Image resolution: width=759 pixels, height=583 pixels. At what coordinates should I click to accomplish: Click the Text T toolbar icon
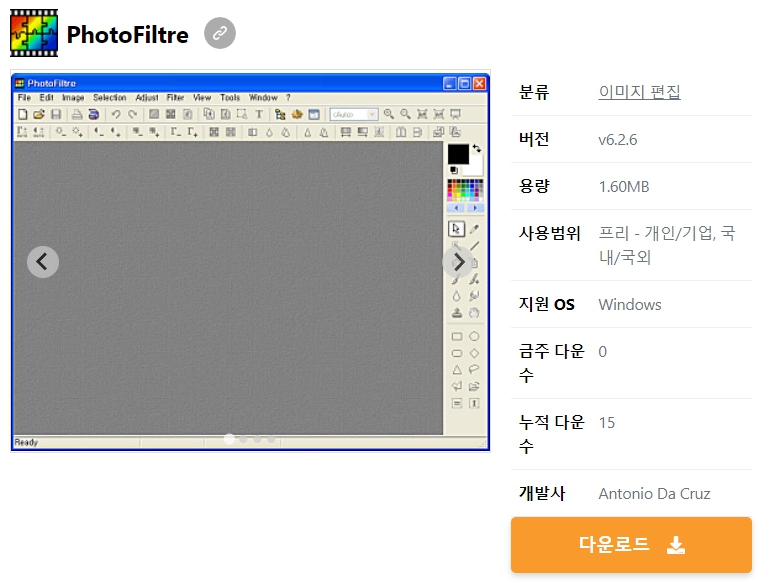259,114
